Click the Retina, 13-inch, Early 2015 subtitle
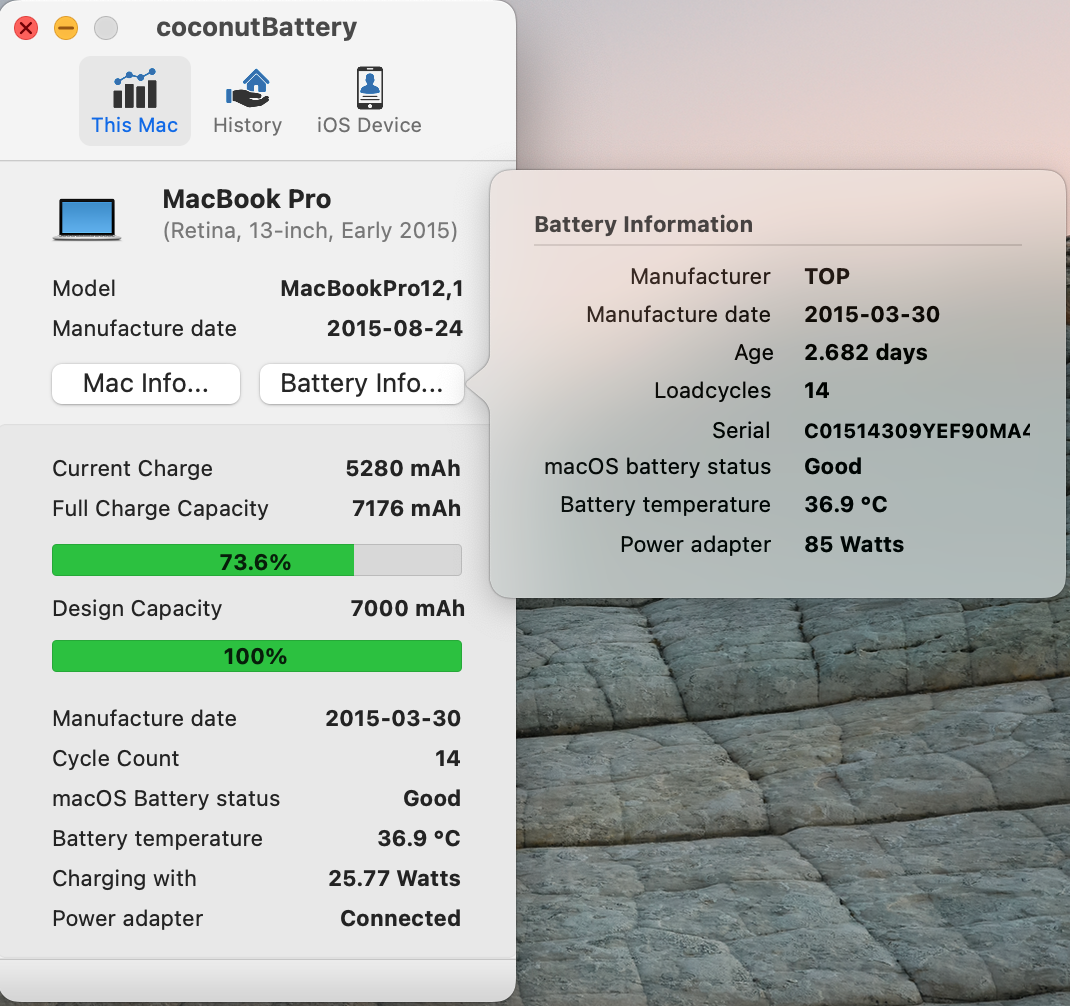Viewport: 1070px width, 1006px height. (x=310, y=231)
